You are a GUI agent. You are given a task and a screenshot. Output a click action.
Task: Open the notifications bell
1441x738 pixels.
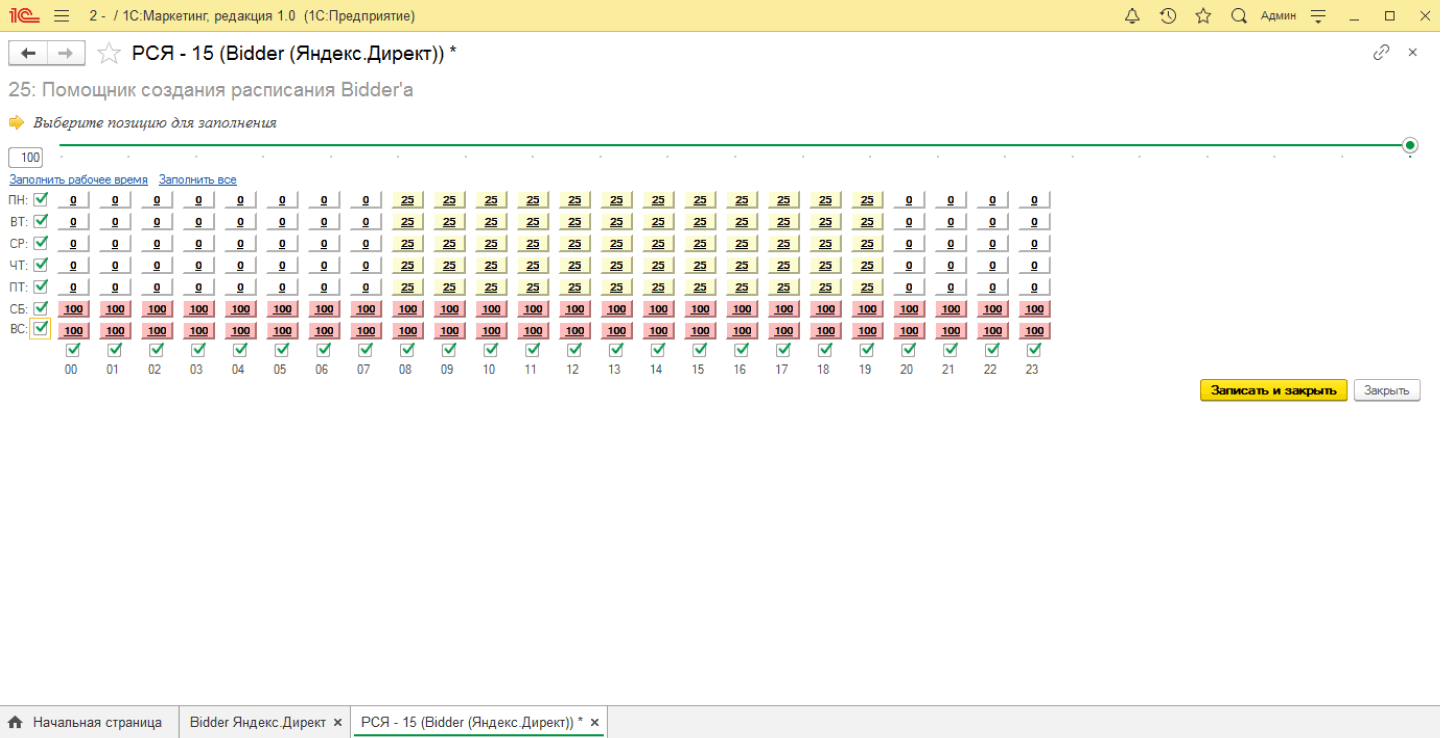tap(1132, 16)
